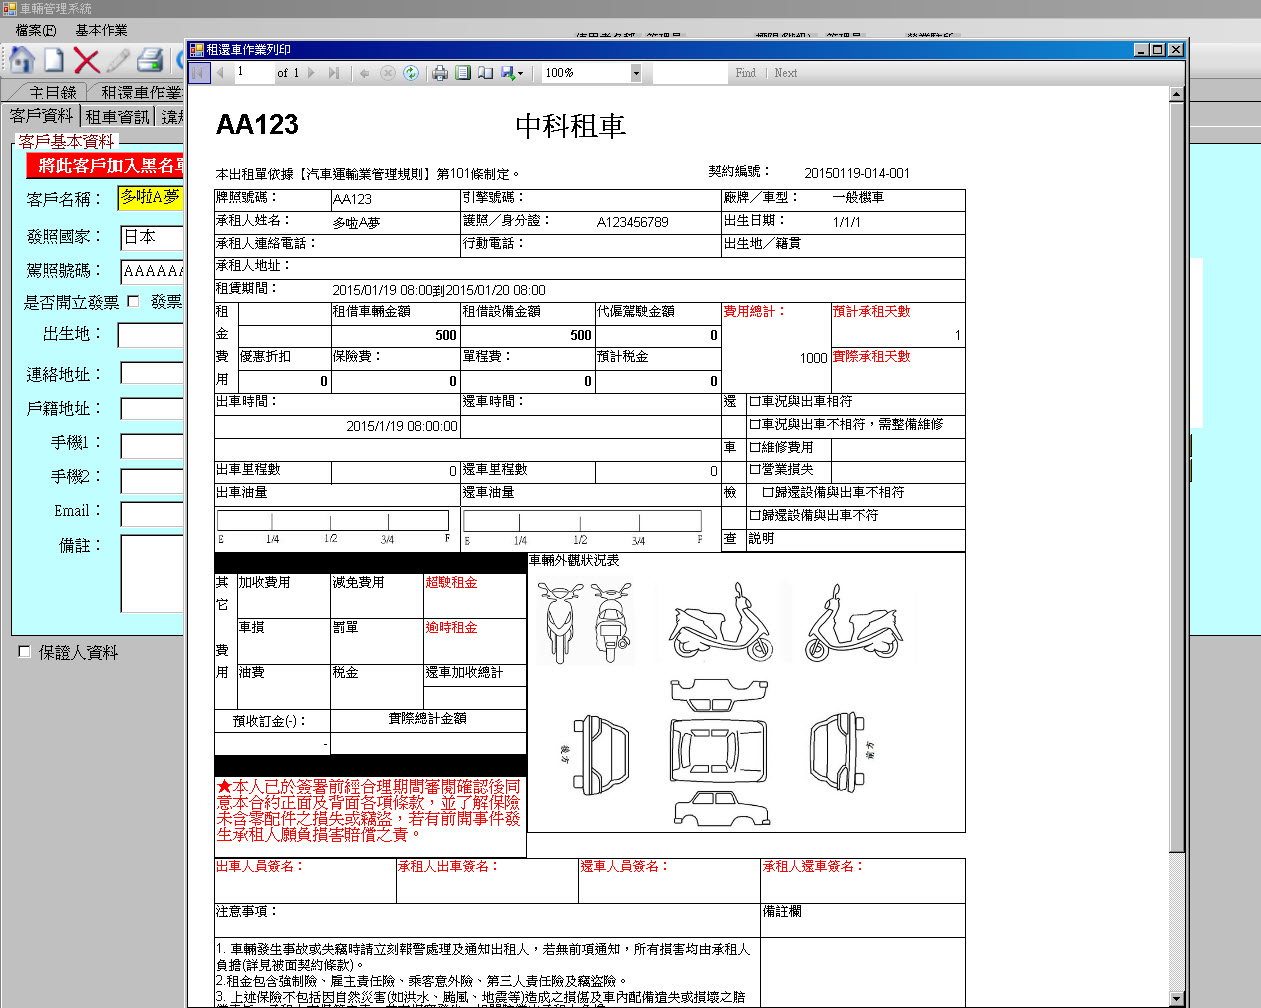Click the report scrollbar up arrow
Image resolution: width=1261 pixels, height=1008 pixels.
pyautogui.click(x=1176, y=94)
